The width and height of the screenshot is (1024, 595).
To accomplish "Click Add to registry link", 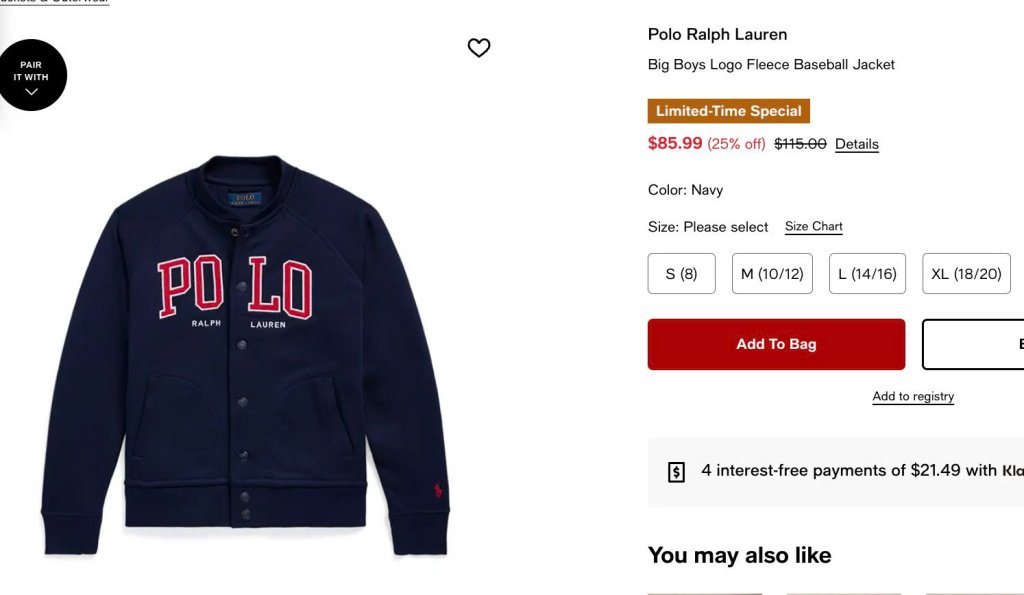I will point(913,396).
